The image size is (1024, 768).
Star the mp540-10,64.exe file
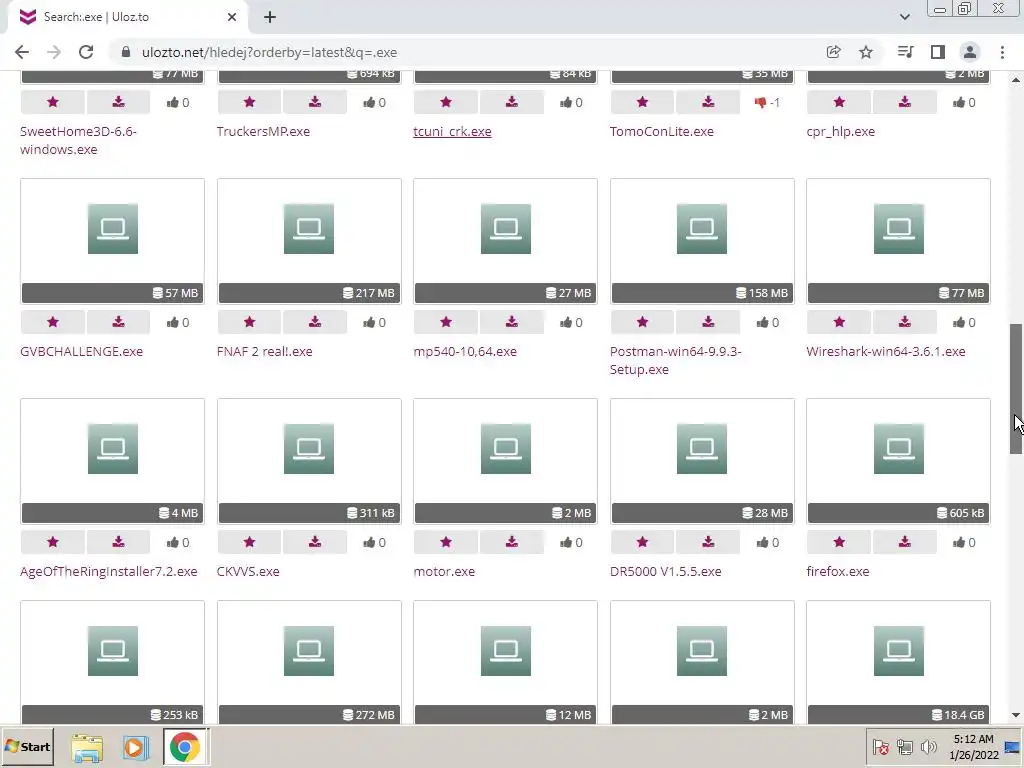(x=446, y=322)
